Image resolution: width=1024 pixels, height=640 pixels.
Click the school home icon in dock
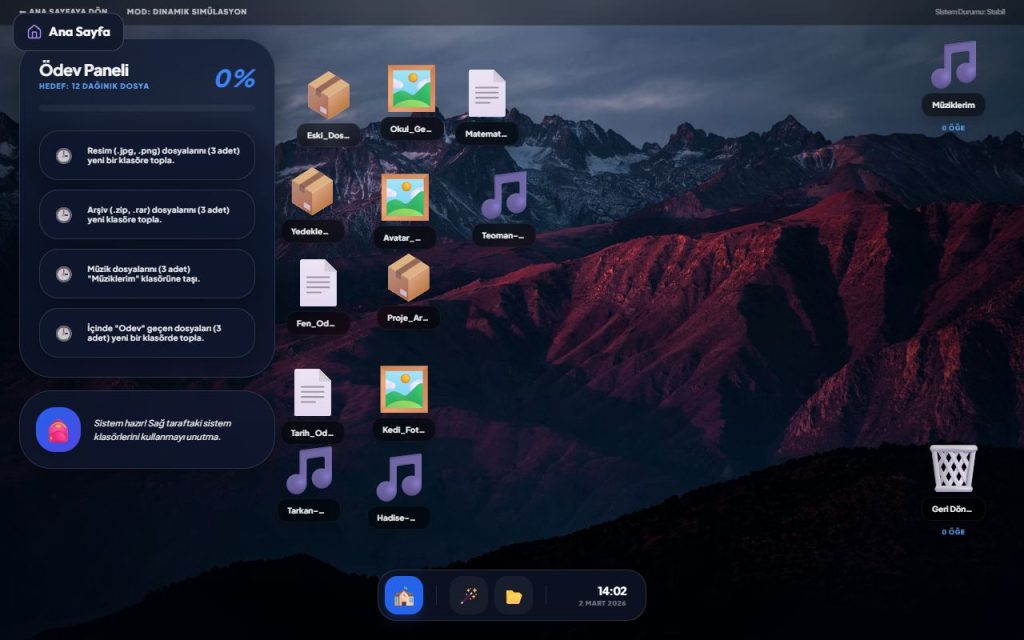click(404, 596)
